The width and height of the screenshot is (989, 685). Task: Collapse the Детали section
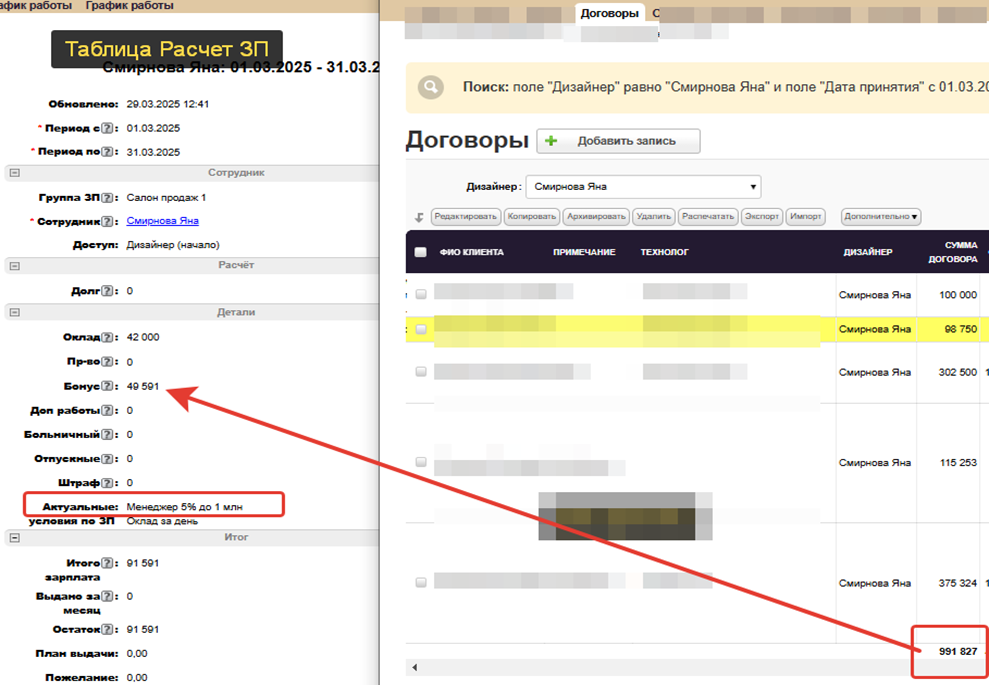point(14,312)
